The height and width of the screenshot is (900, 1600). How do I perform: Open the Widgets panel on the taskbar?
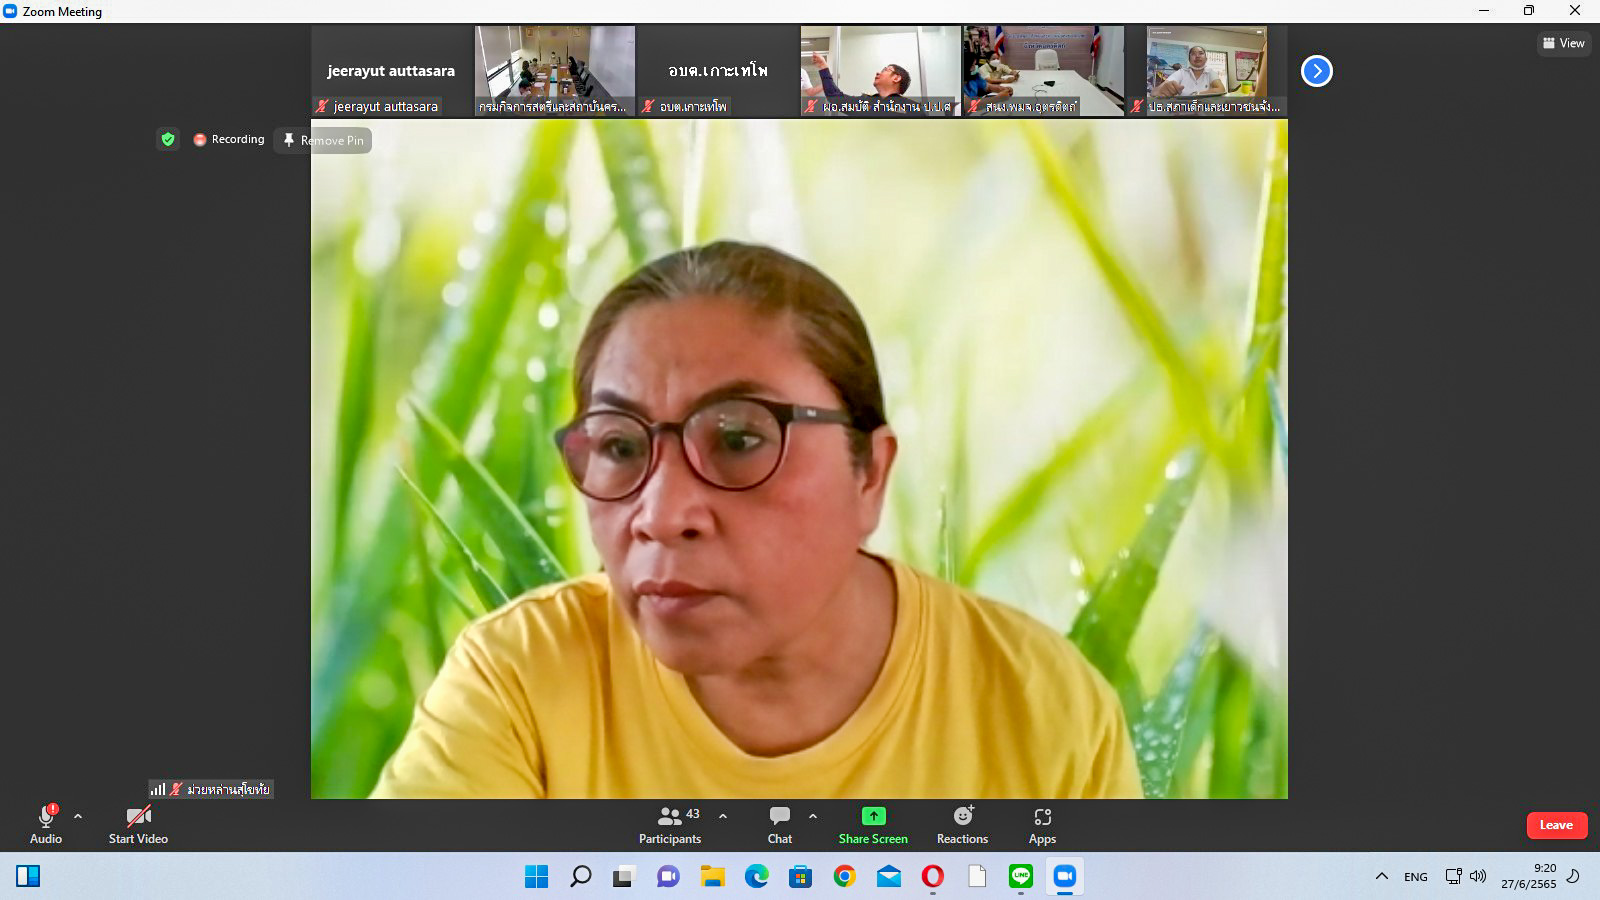tap(28, 877)
